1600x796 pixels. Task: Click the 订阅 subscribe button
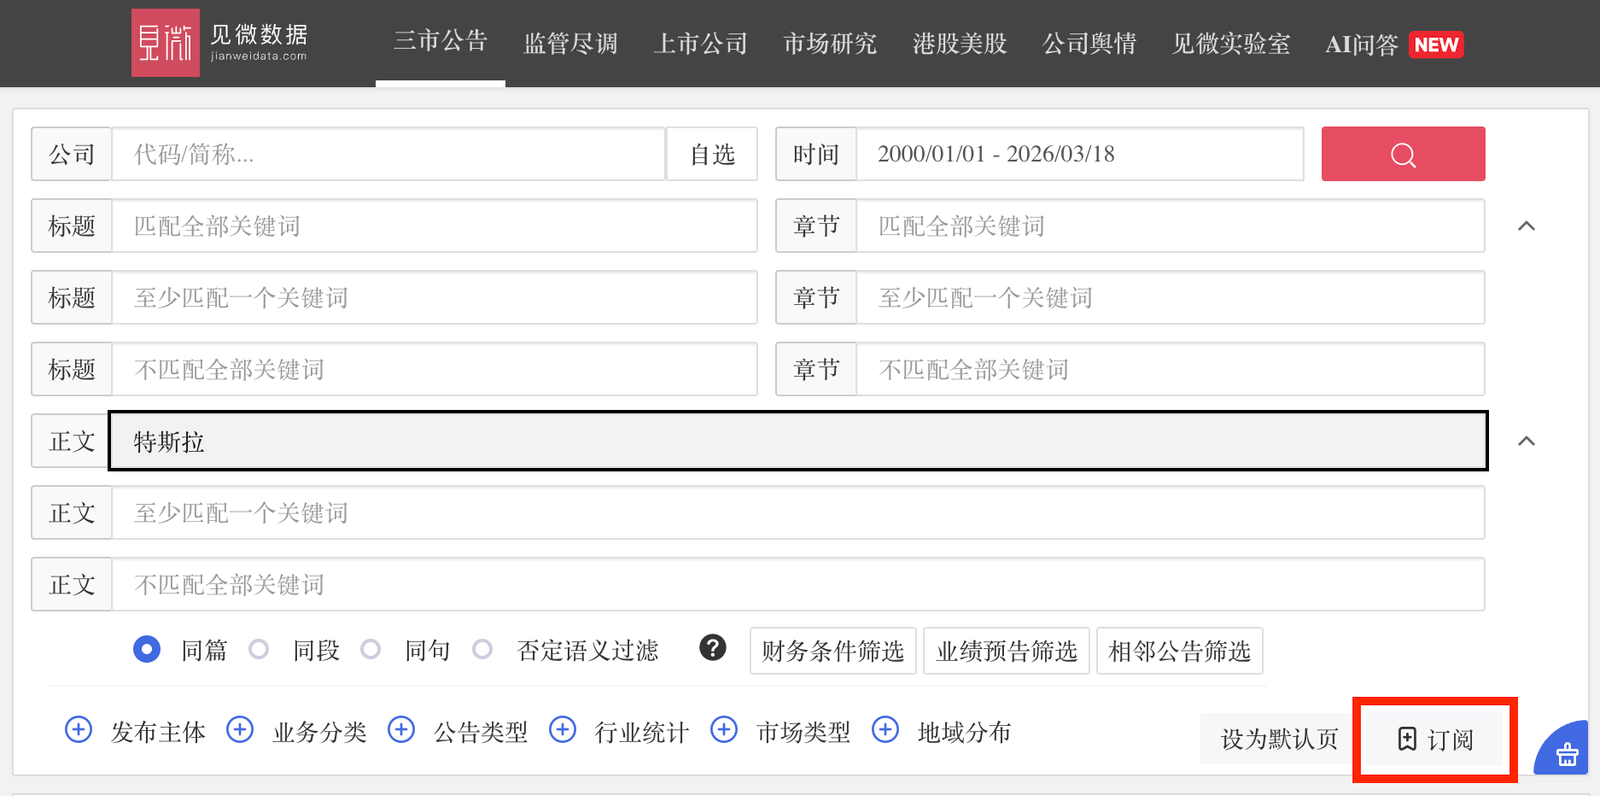tap(1436, 739)
